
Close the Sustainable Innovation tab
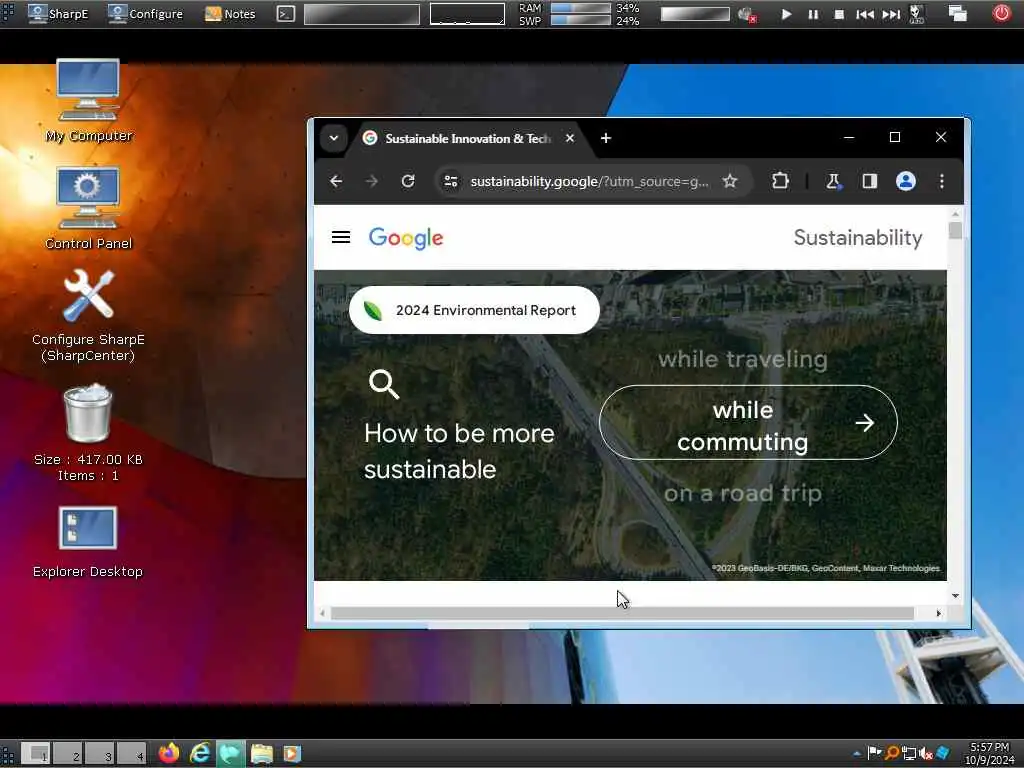point(569,138)
